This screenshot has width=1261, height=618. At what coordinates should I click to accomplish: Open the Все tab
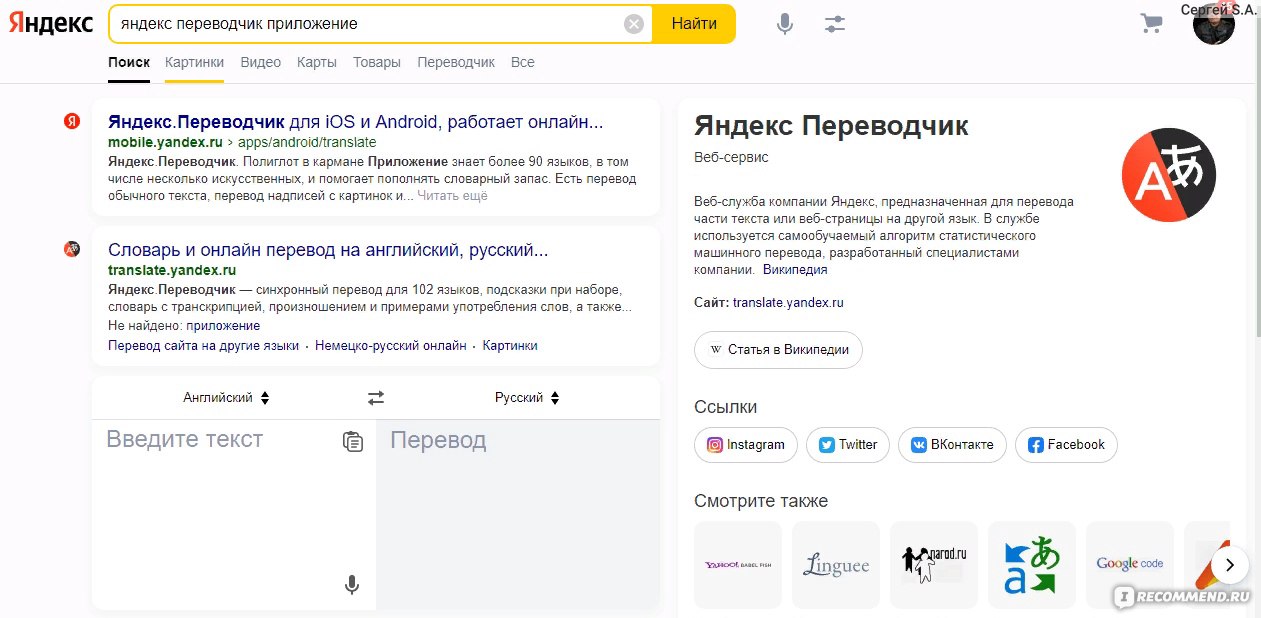523,62
